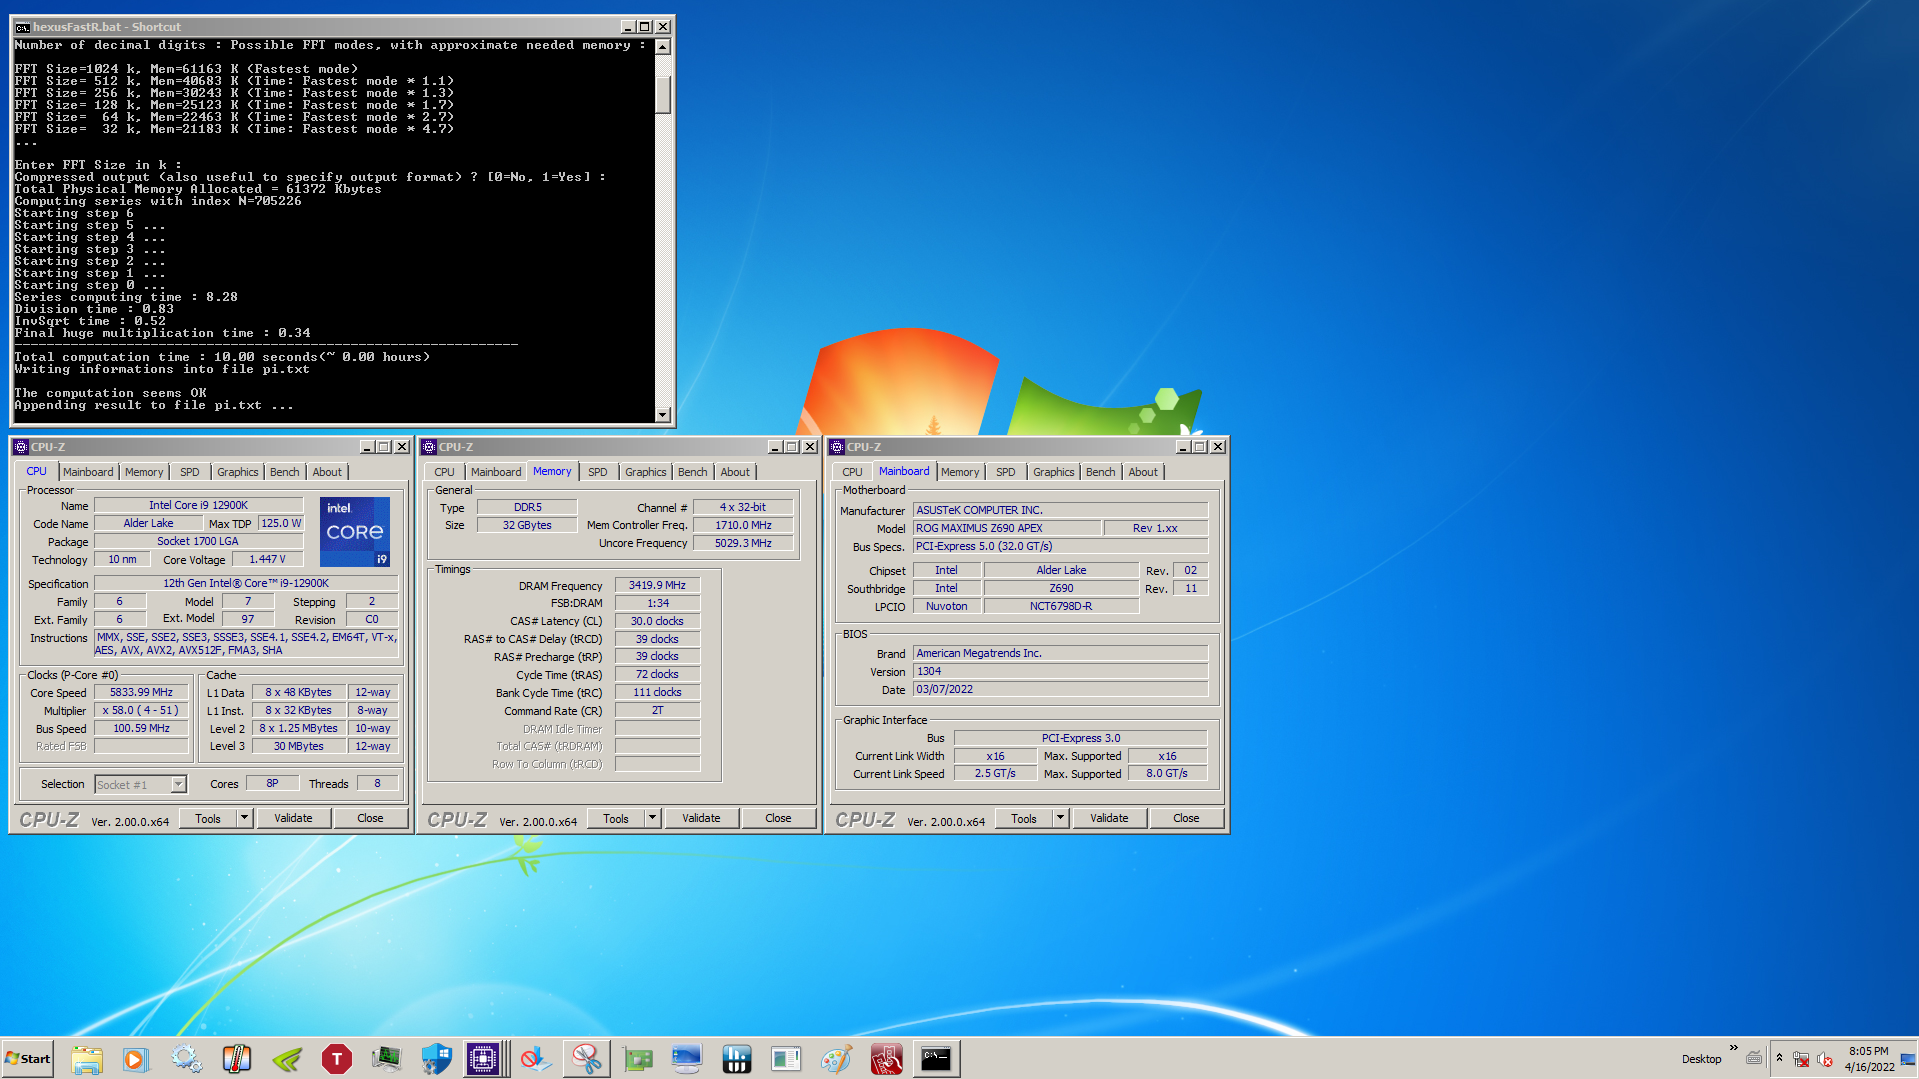Open the blue computer monitor taskbar icon
Screen dimensions: 1919x1079
687,1059
